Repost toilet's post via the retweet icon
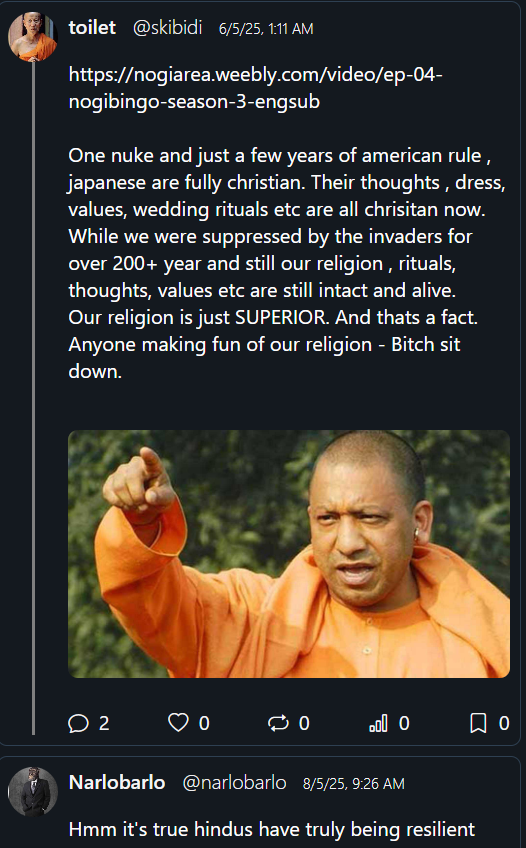The width and height of the screenshot is (526, 848). [278, 723]
